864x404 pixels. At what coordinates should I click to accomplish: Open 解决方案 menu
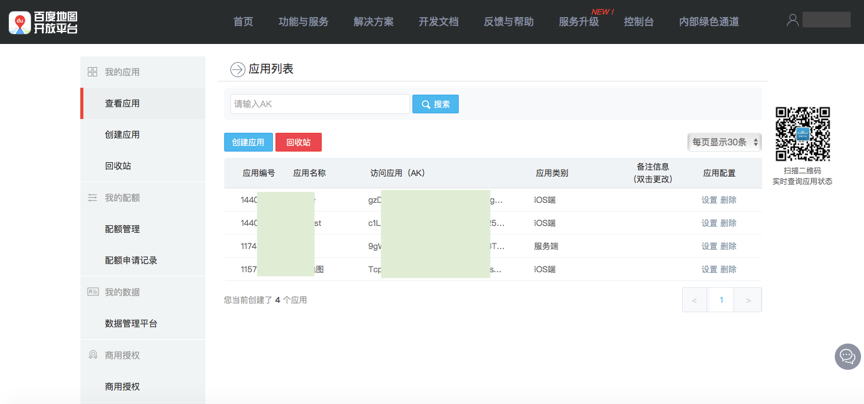[x=374, y=22]
